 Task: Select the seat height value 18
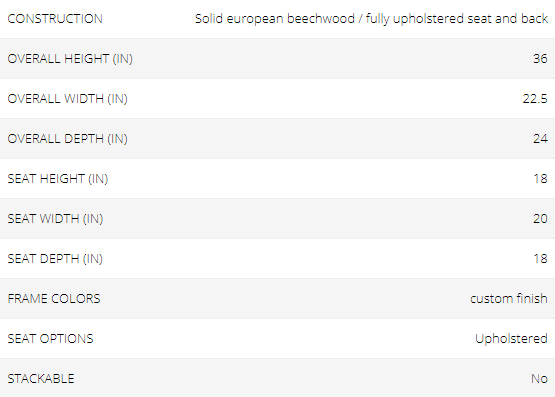[540, 179]
